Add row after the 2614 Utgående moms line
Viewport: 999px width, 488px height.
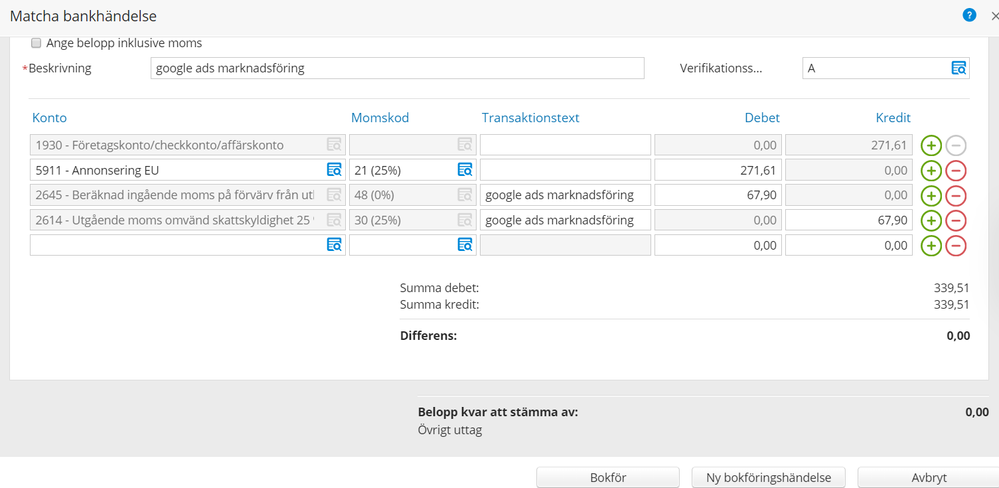click(931, 220)
